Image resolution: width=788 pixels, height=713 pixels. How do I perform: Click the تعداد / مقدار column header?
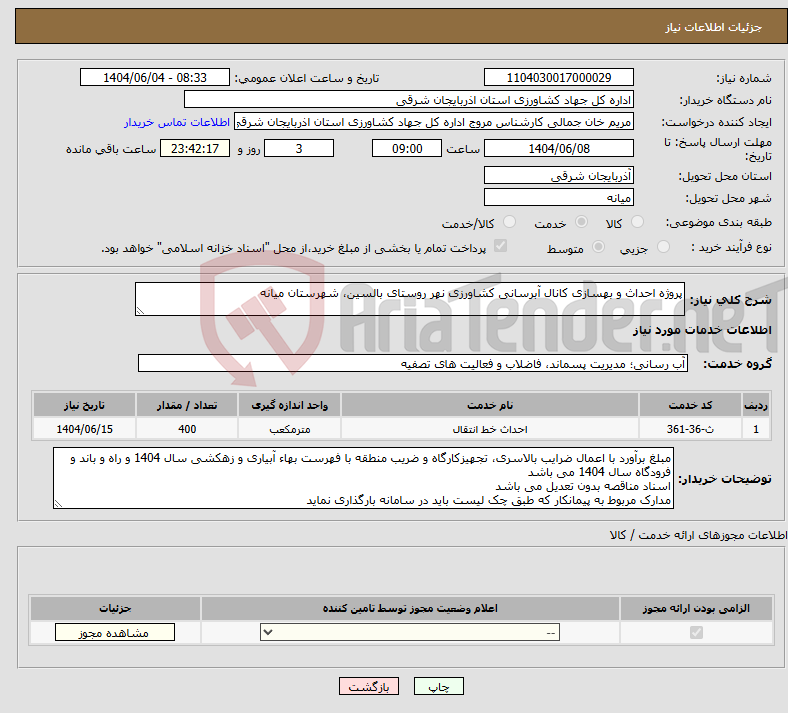pyautogui.click(x=187, y=405)
